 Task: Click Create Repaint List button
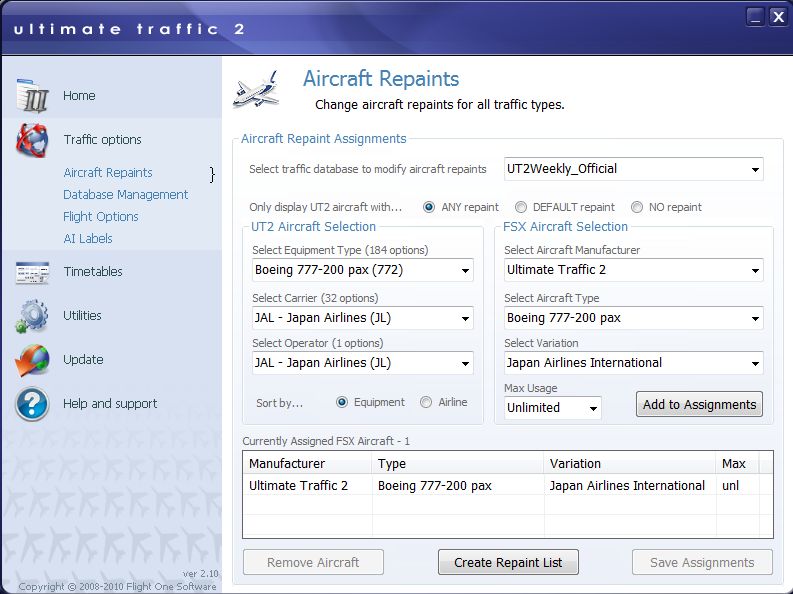508,563
